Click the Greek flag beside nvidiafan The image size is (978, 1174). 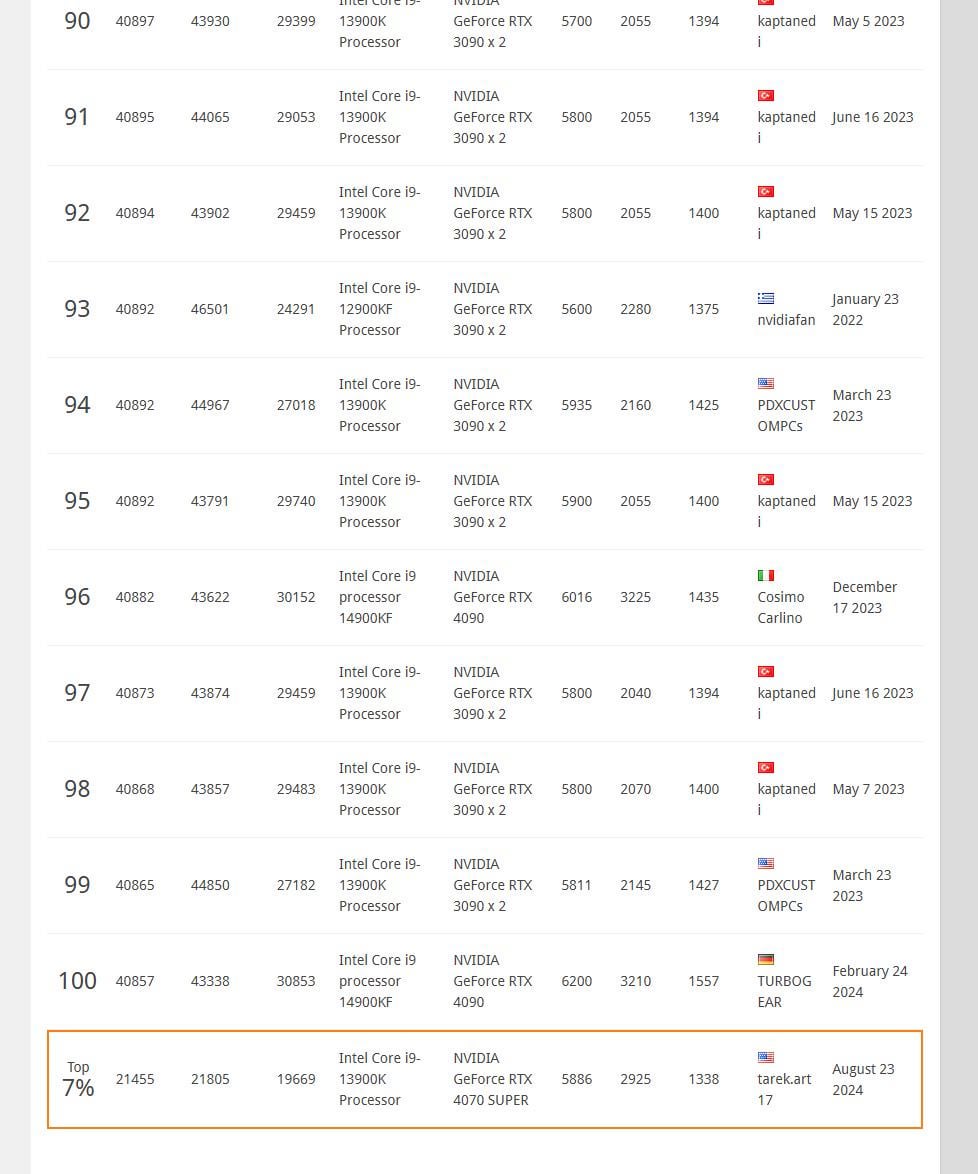point(765,298)
